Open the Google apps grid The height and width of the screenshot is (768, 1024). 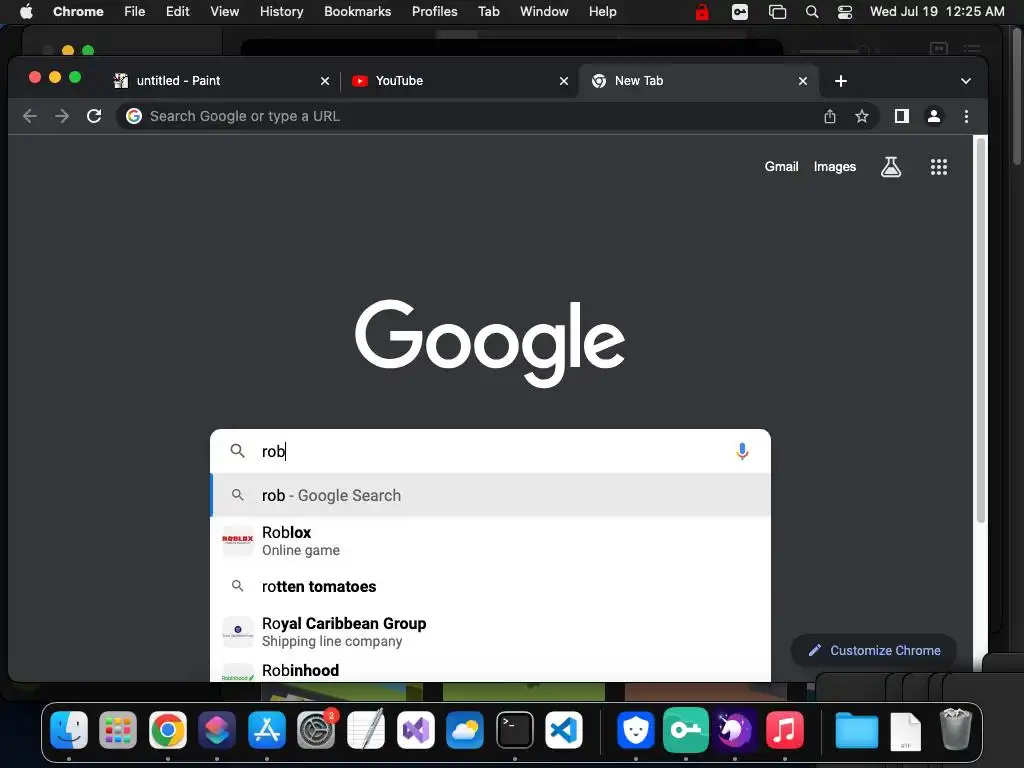point(938,167)
